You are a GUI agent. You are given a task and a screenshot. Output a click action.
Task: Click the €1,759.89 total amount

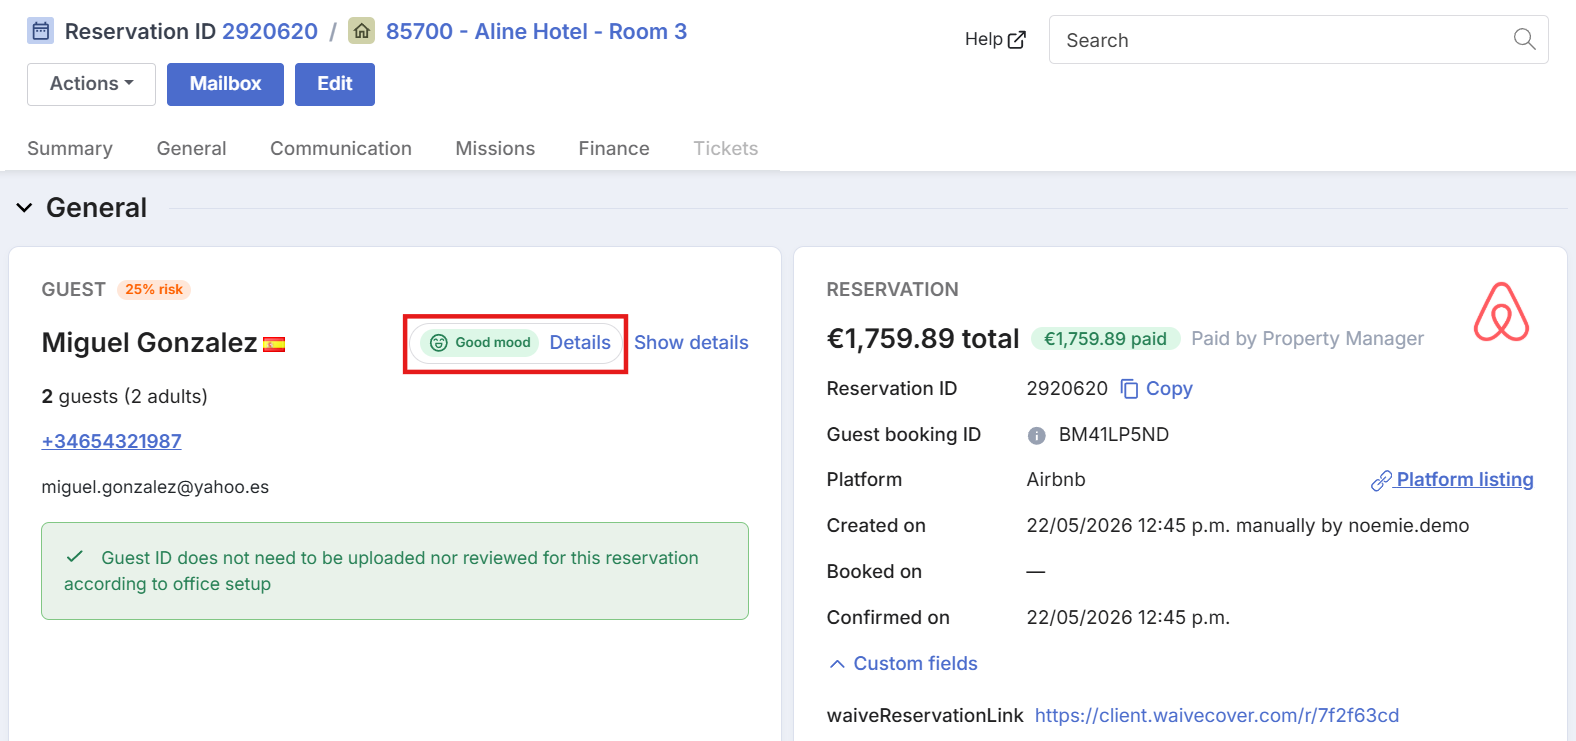923,339
